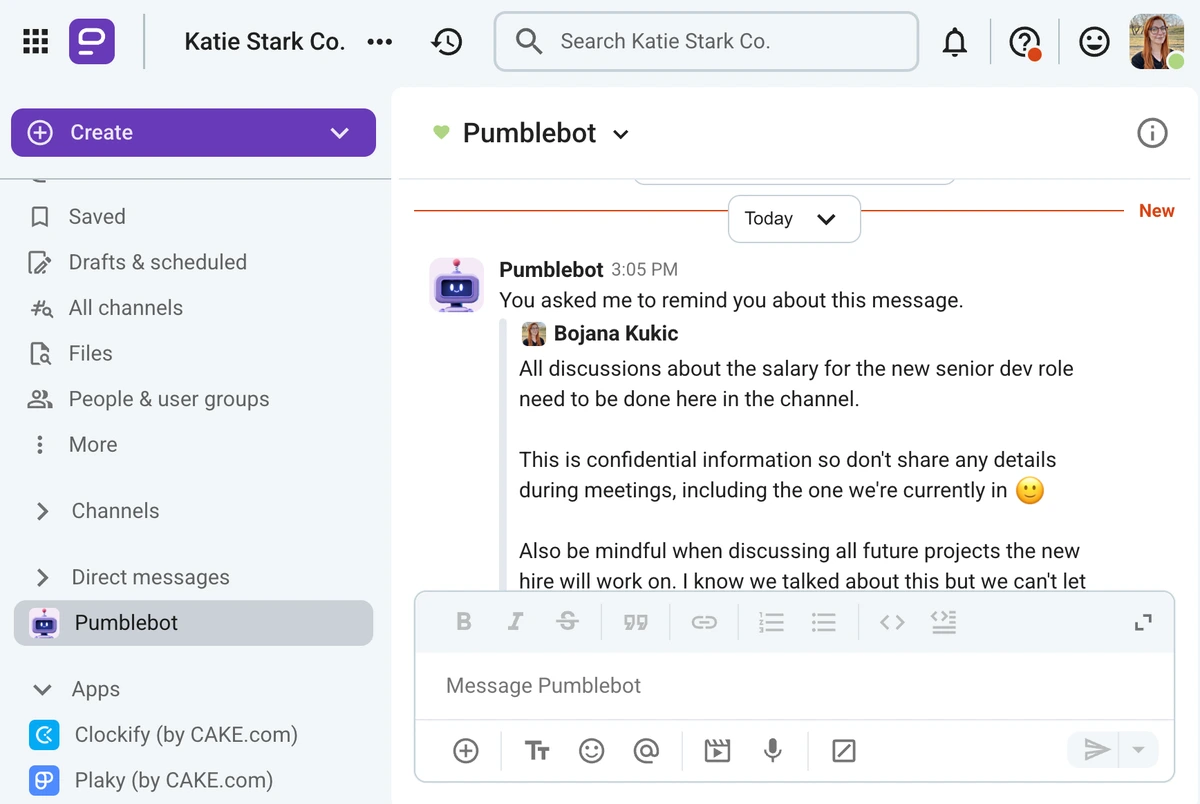The image size is (1200, 804).
Task: Toggle italic formatting in the message toolbar
Action: click(515, 621)
